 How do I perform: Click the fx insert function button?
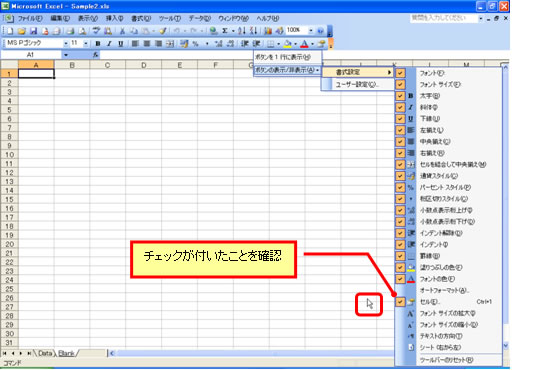(95, 55)
